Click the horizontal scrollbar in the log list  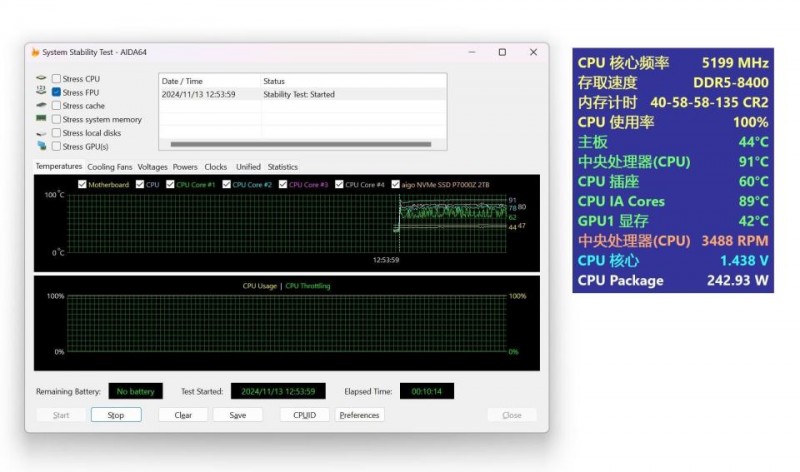(300, 144)
